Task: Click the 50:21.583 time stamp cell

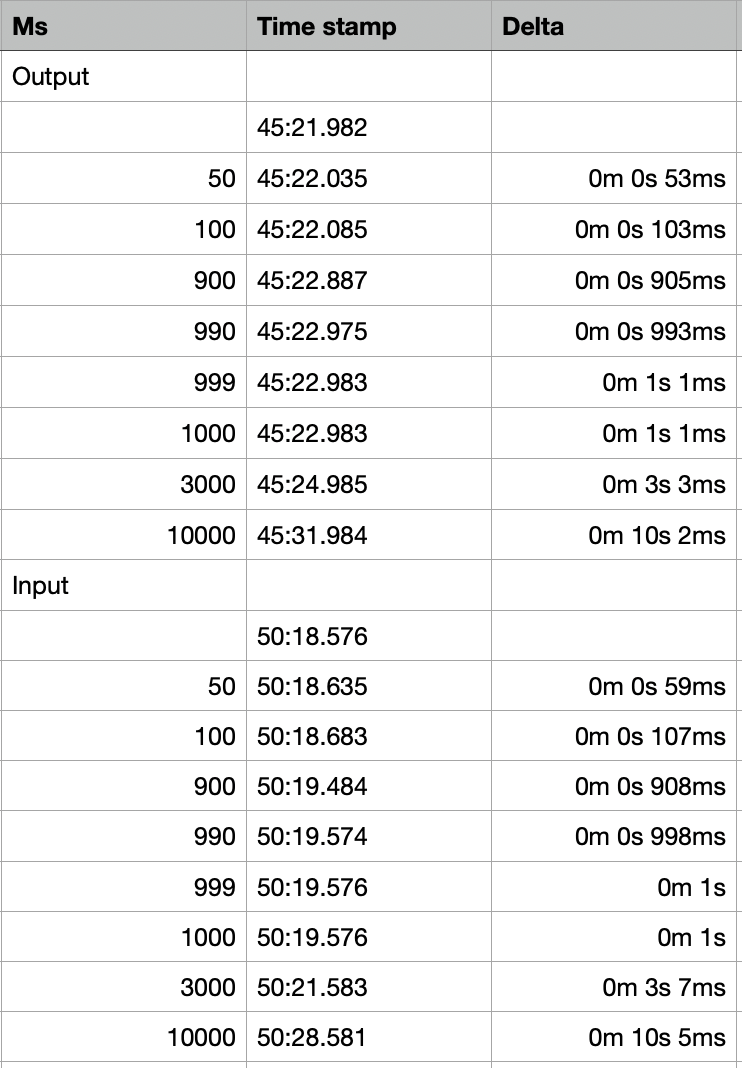Action: [x=369, y=987]
